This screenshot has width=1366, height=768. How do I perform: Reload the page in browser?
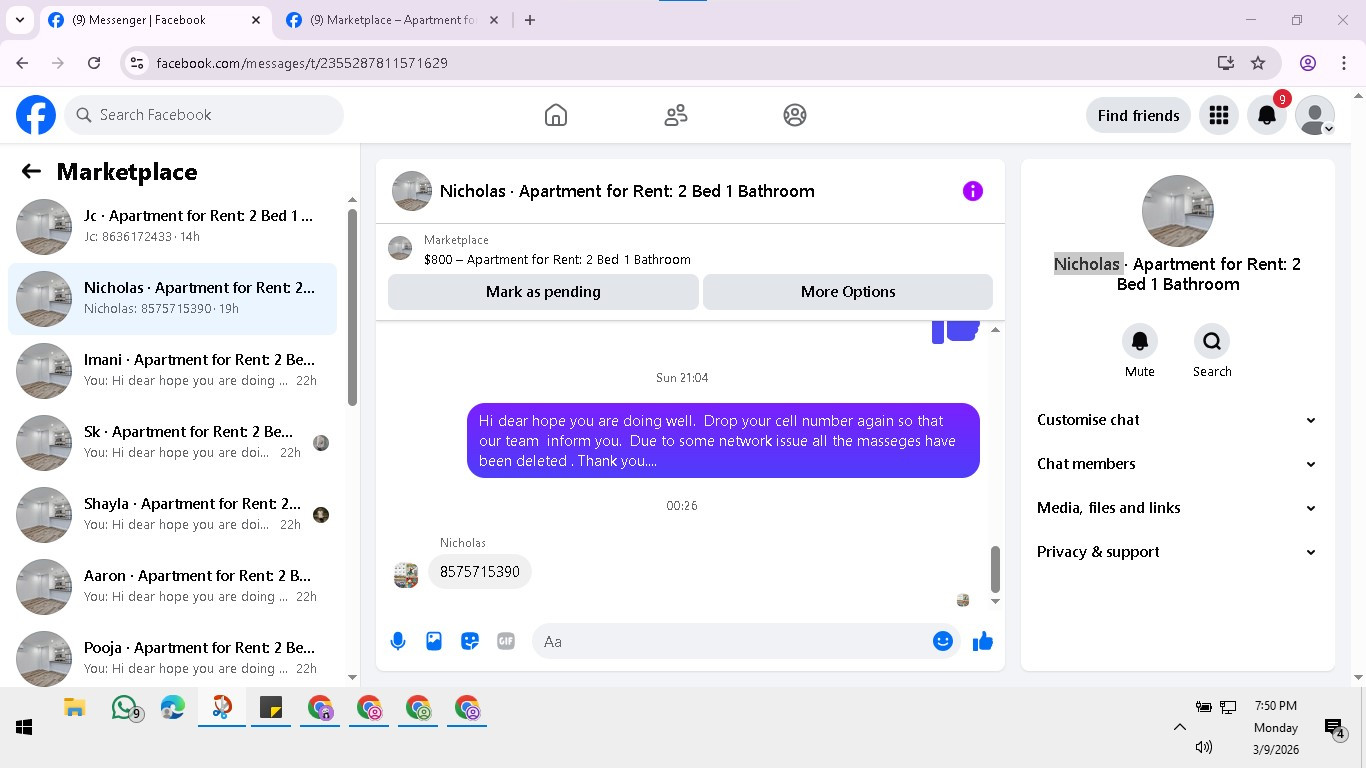click(94, 63)
